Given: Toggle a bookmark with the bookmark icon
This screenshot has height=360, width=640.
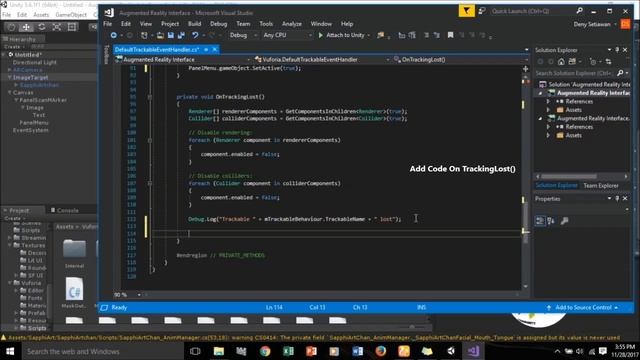Looking at the screenshot, I should [x=450, y=36].
